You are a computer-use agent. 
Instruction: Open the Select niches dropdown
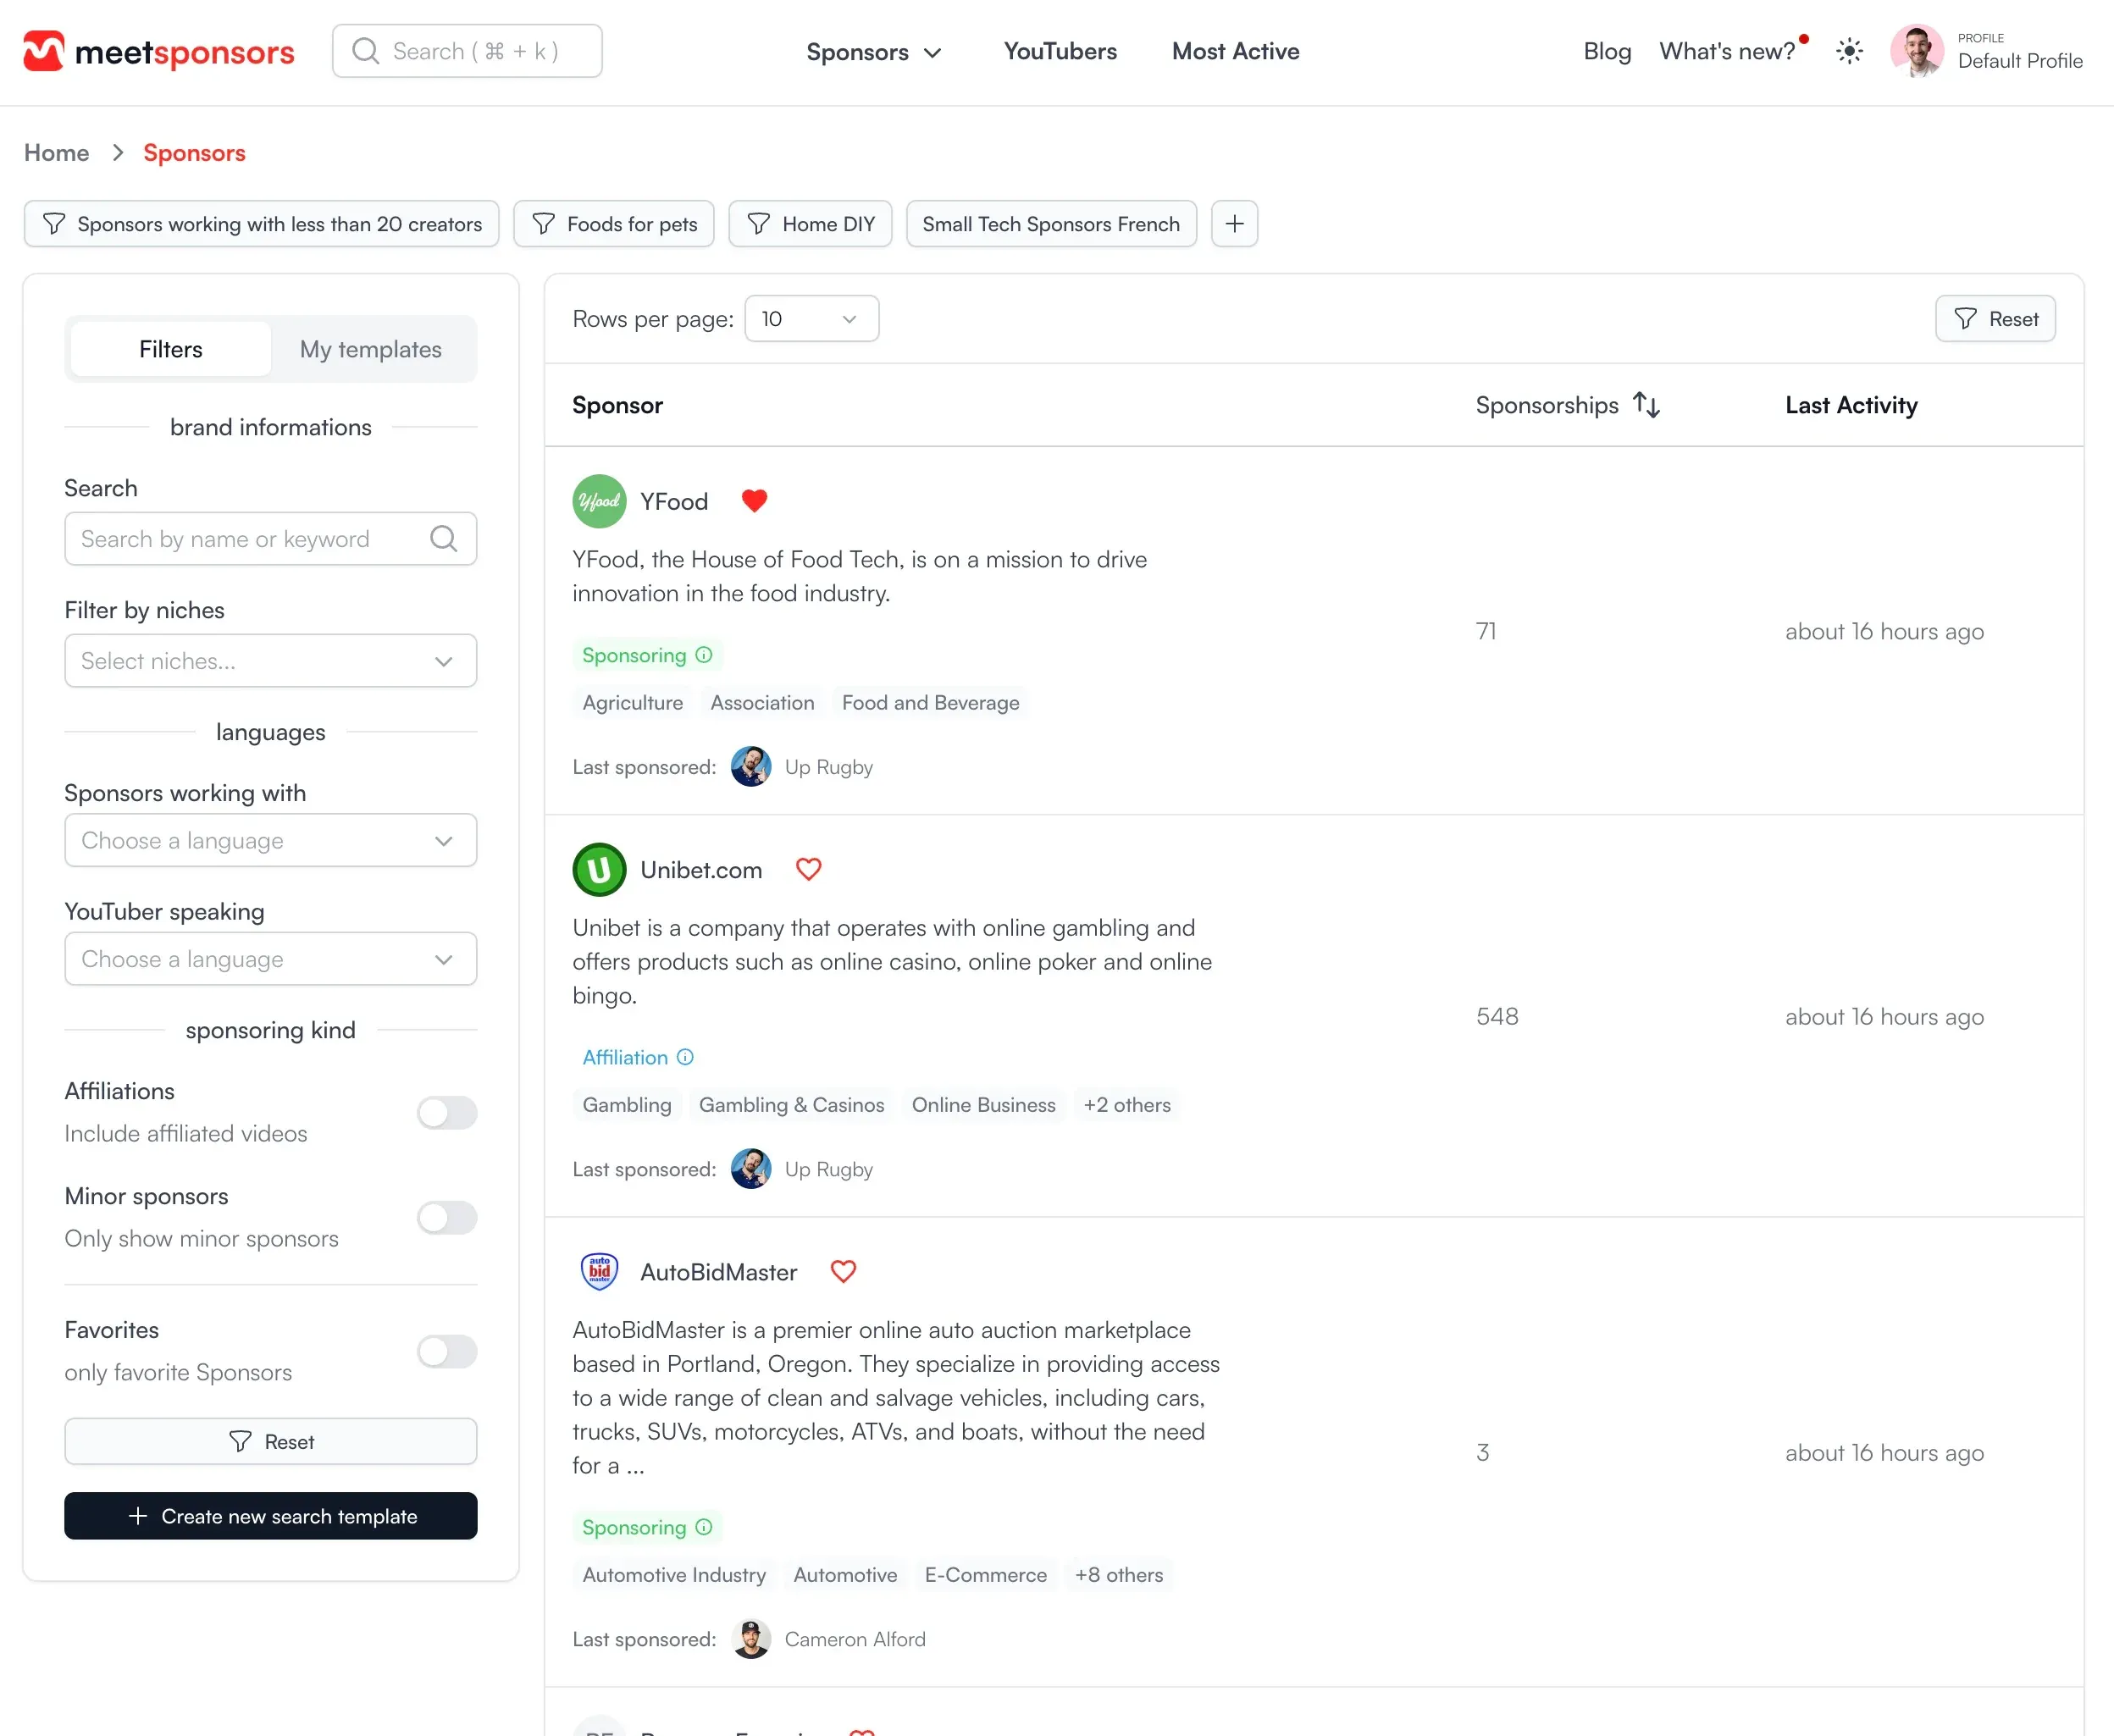tap(270, 660)
